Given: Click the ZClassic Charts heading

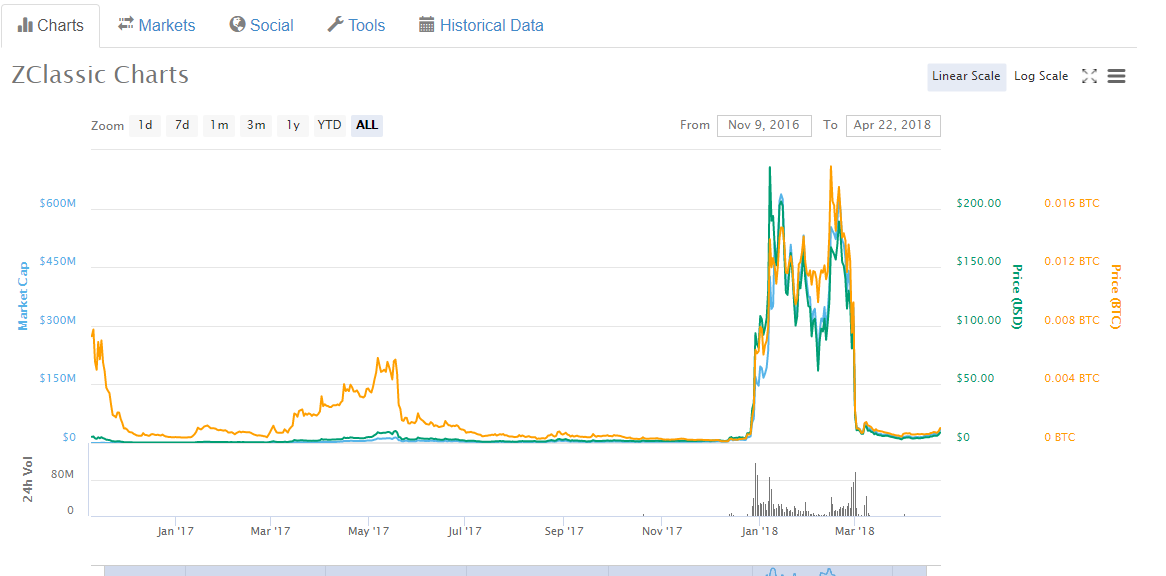Looking at the screenshot, I should (x=100, y=75).
